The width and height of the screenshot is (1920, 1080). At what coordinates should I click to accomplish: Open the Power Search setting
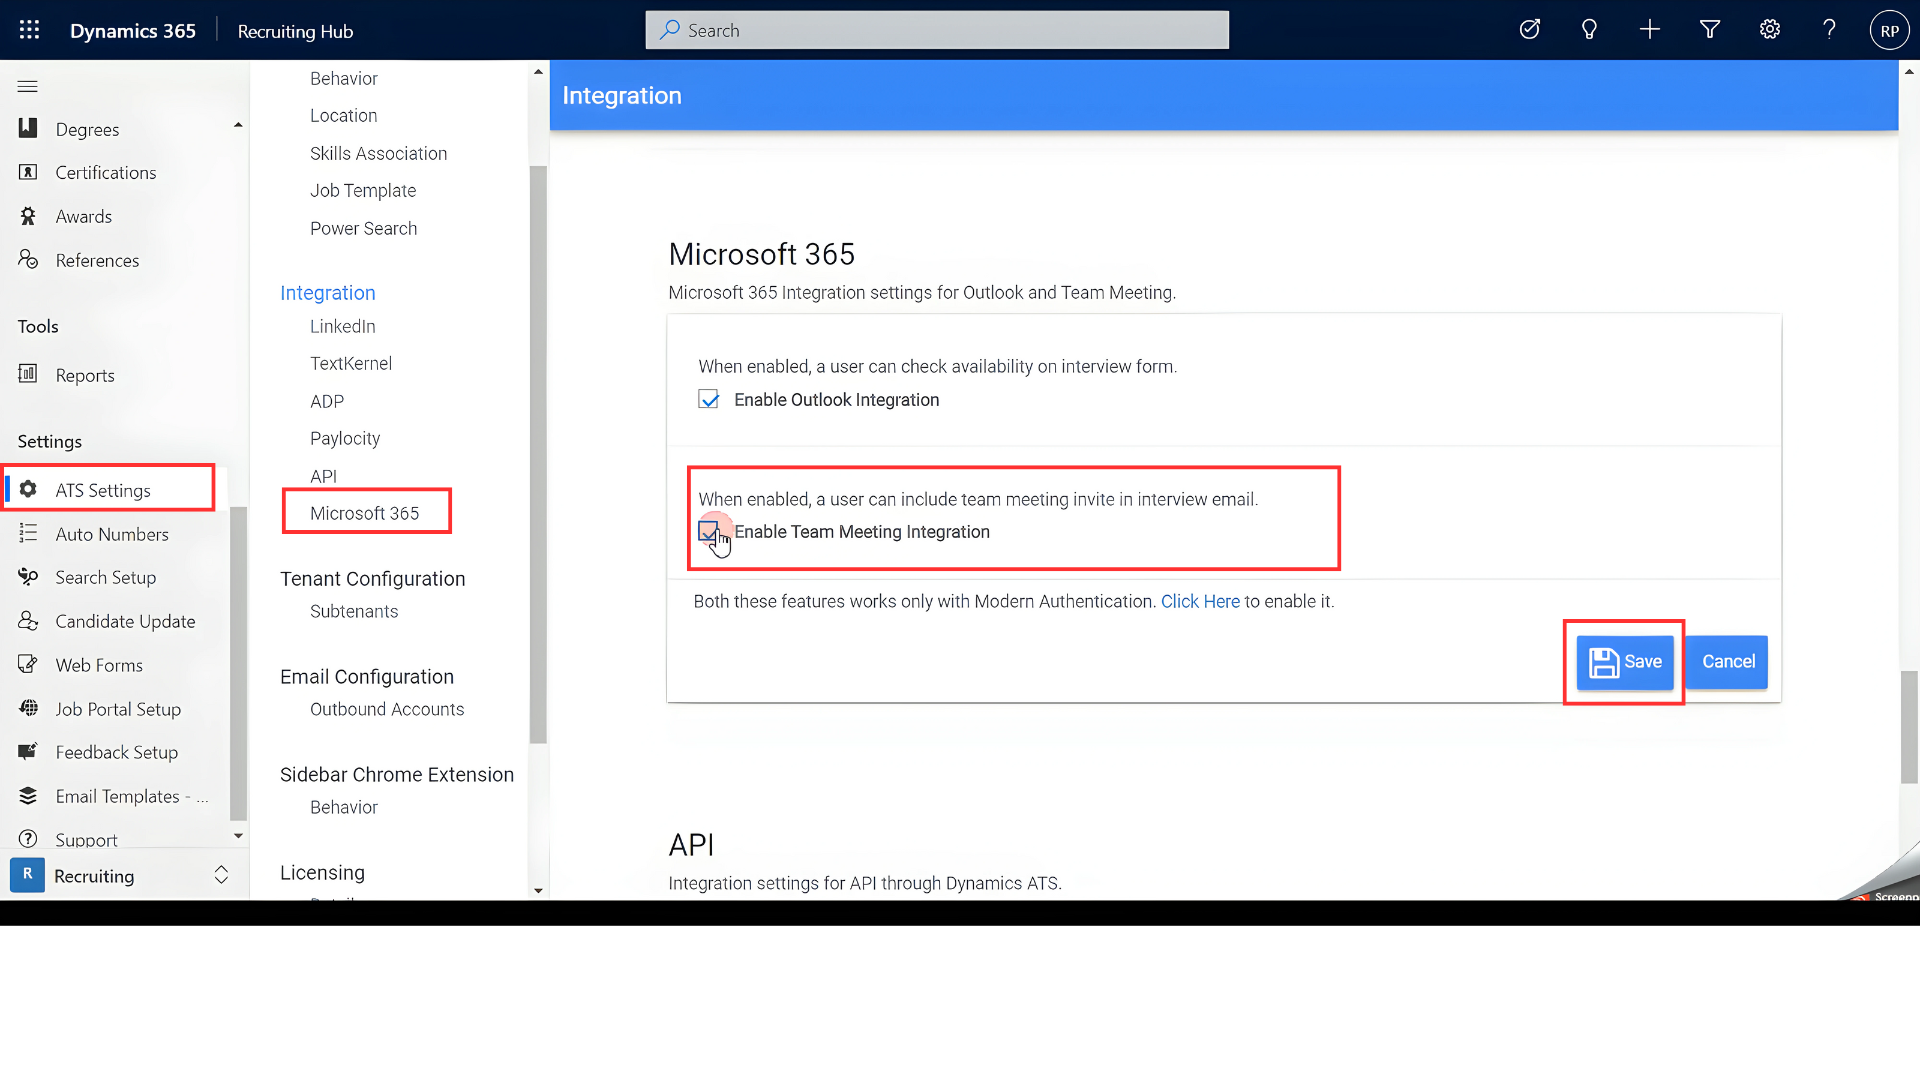(363, 228)
